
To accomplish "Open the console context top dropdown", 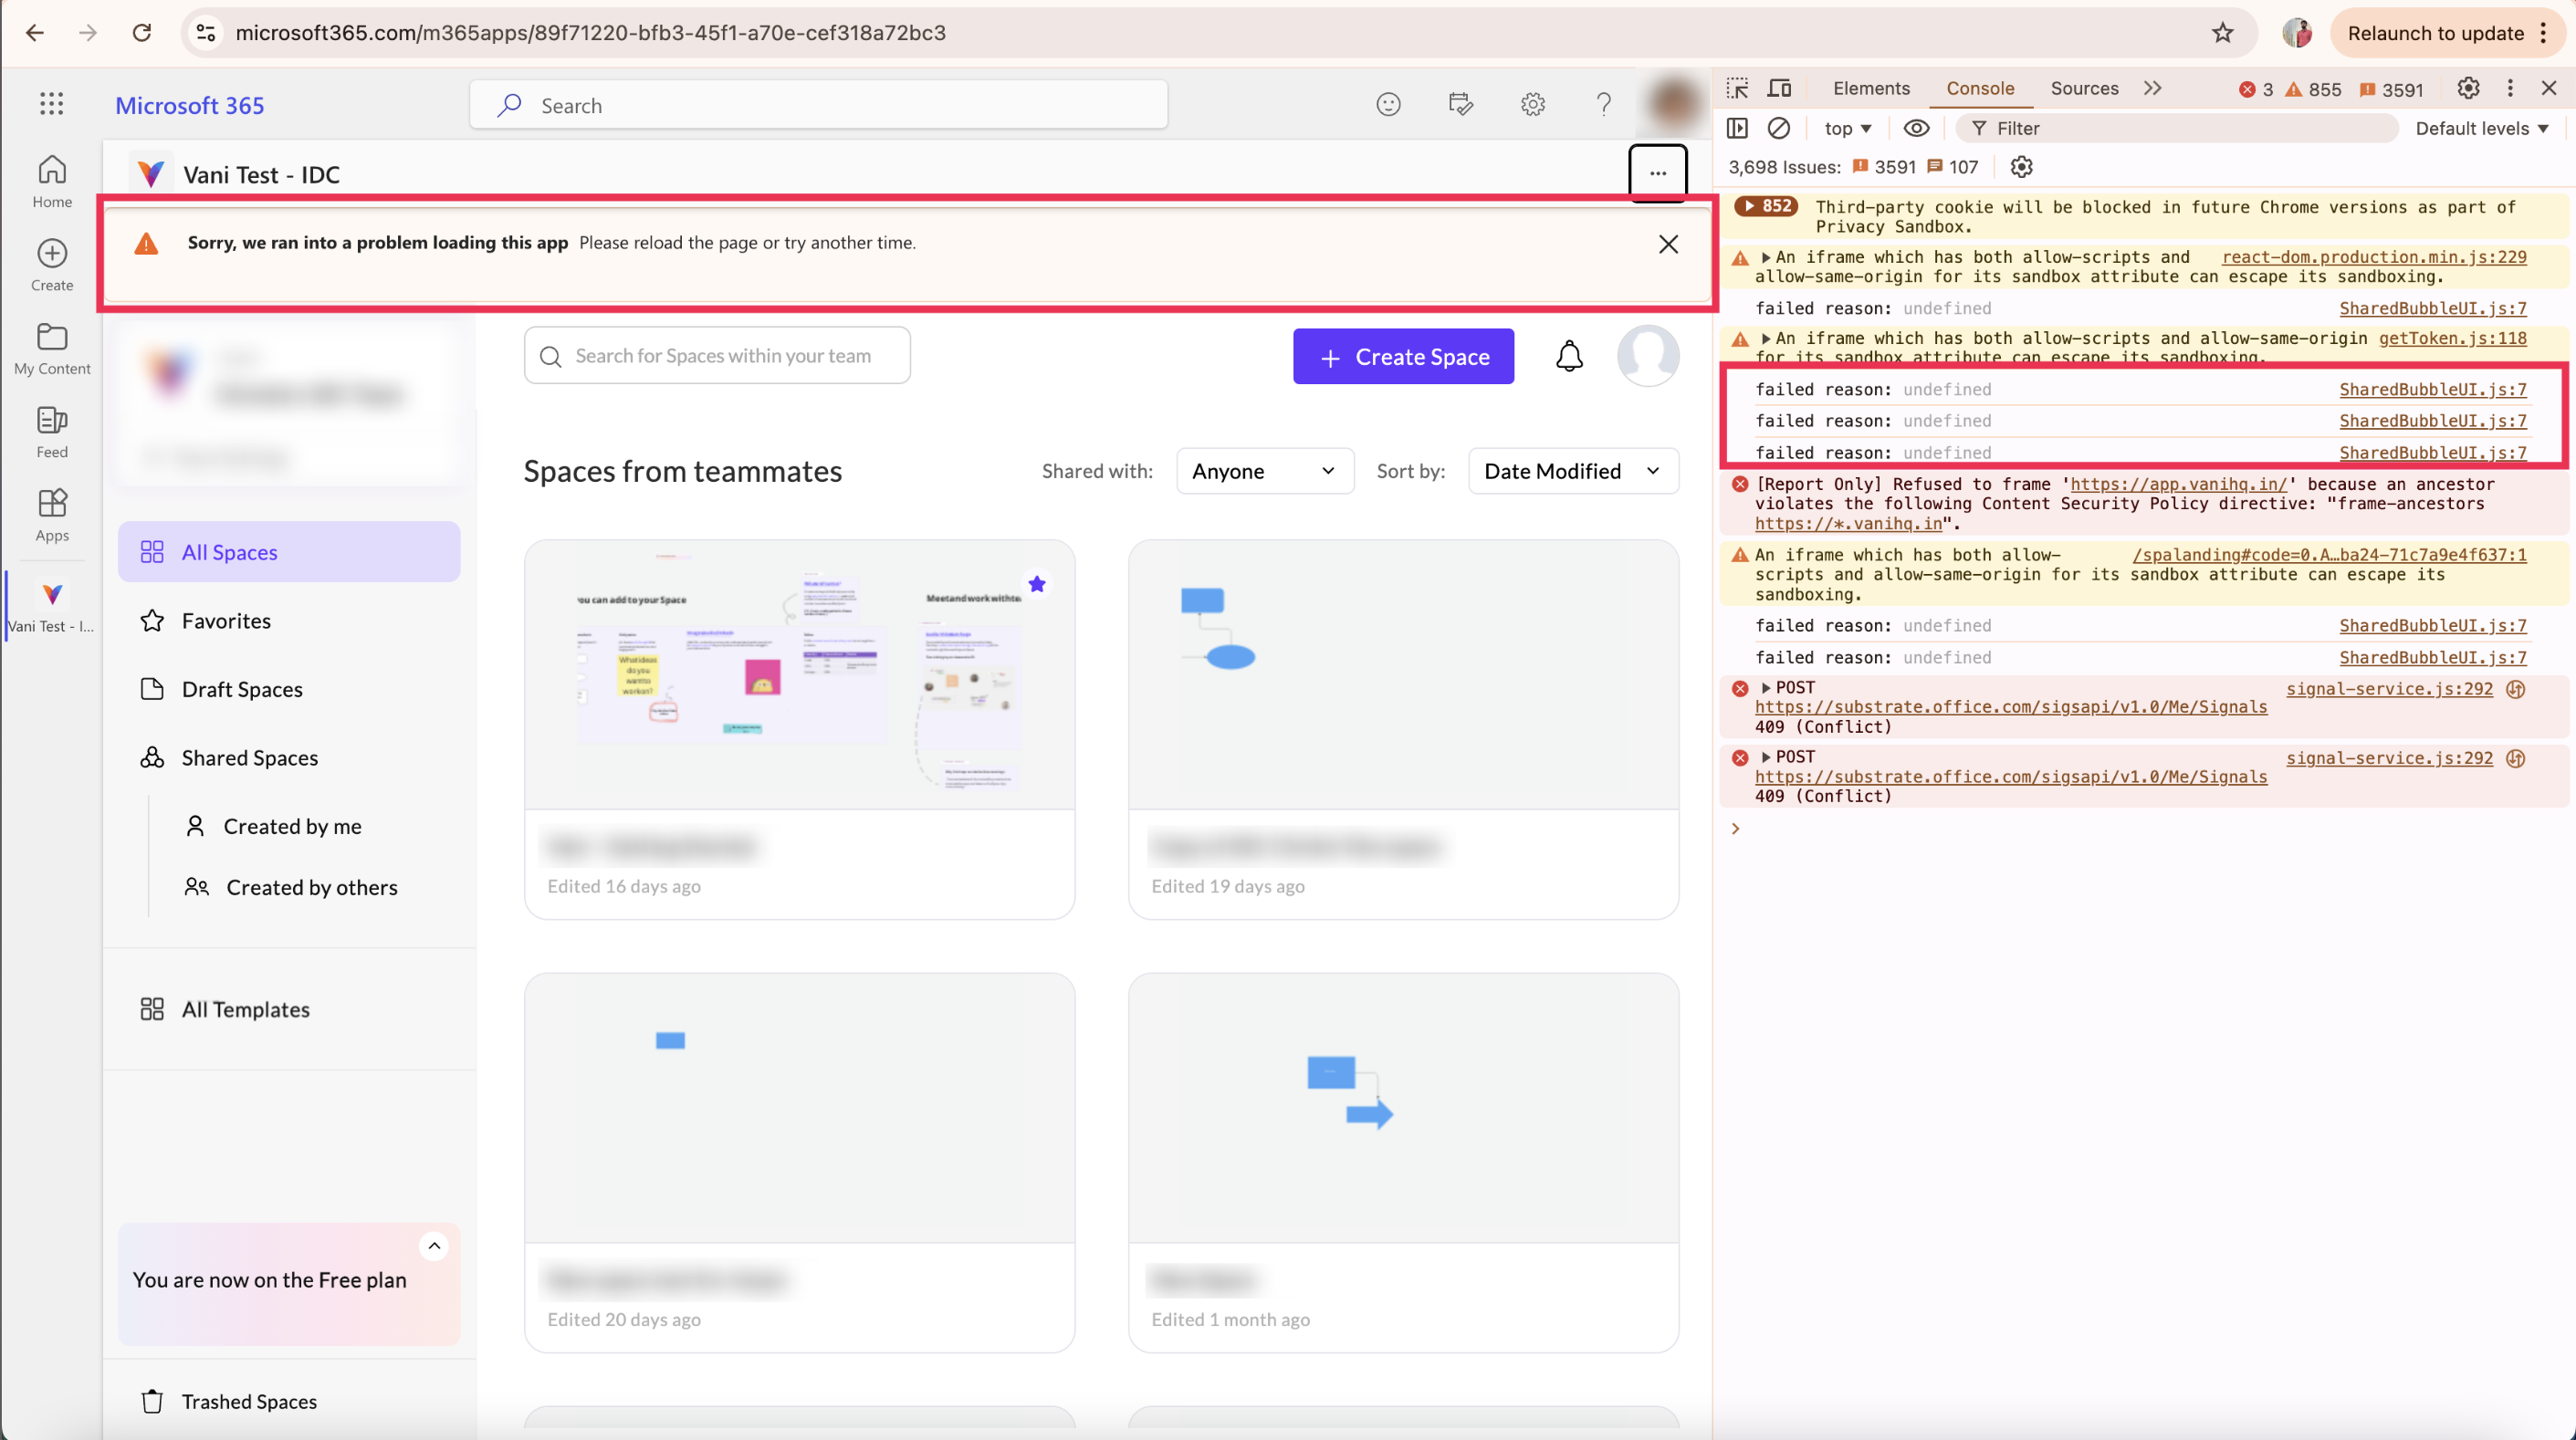I will (x=1847, y=128).
